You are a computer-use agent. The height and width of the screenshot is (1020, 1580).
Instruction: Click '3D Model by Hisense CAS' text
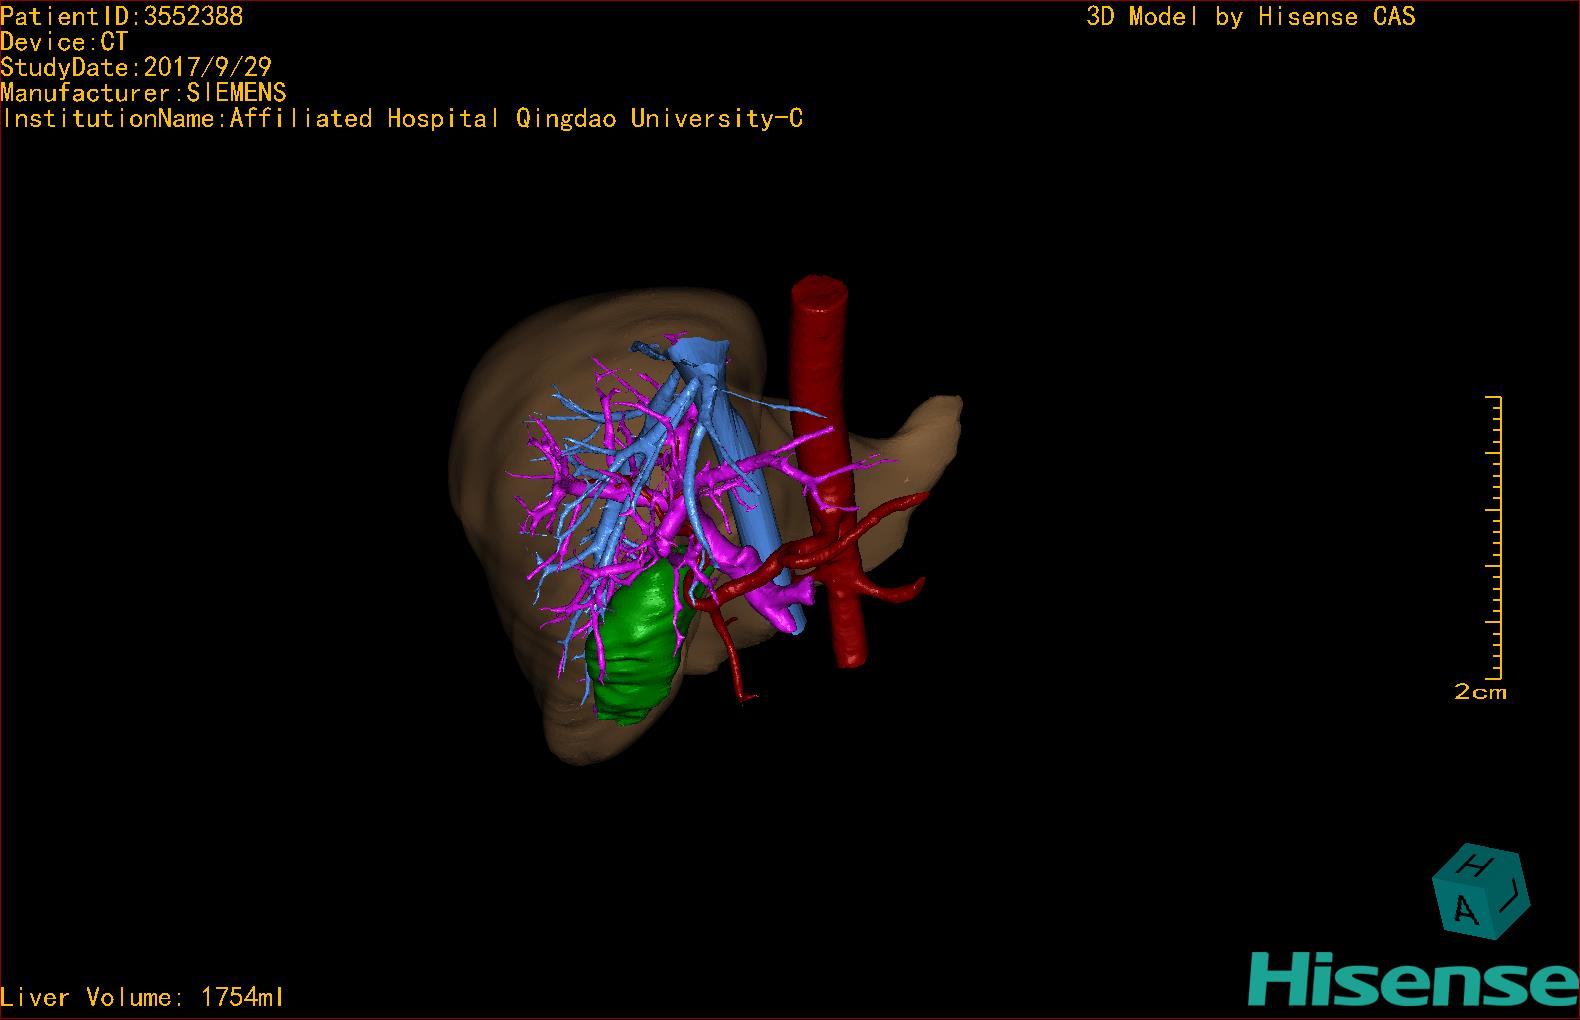(x=1251, y=16)
